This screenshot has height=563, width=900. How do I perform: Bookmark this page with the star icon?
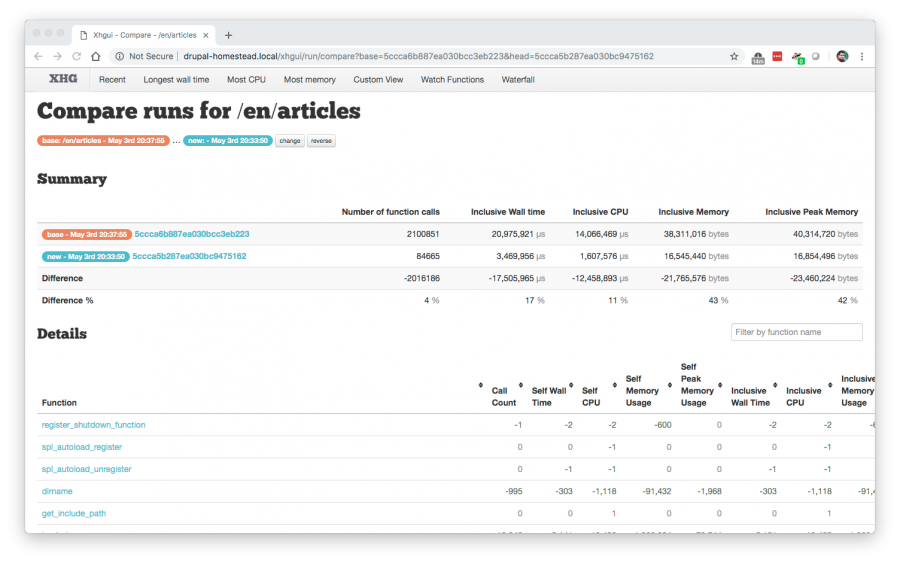tap(734, 56)
